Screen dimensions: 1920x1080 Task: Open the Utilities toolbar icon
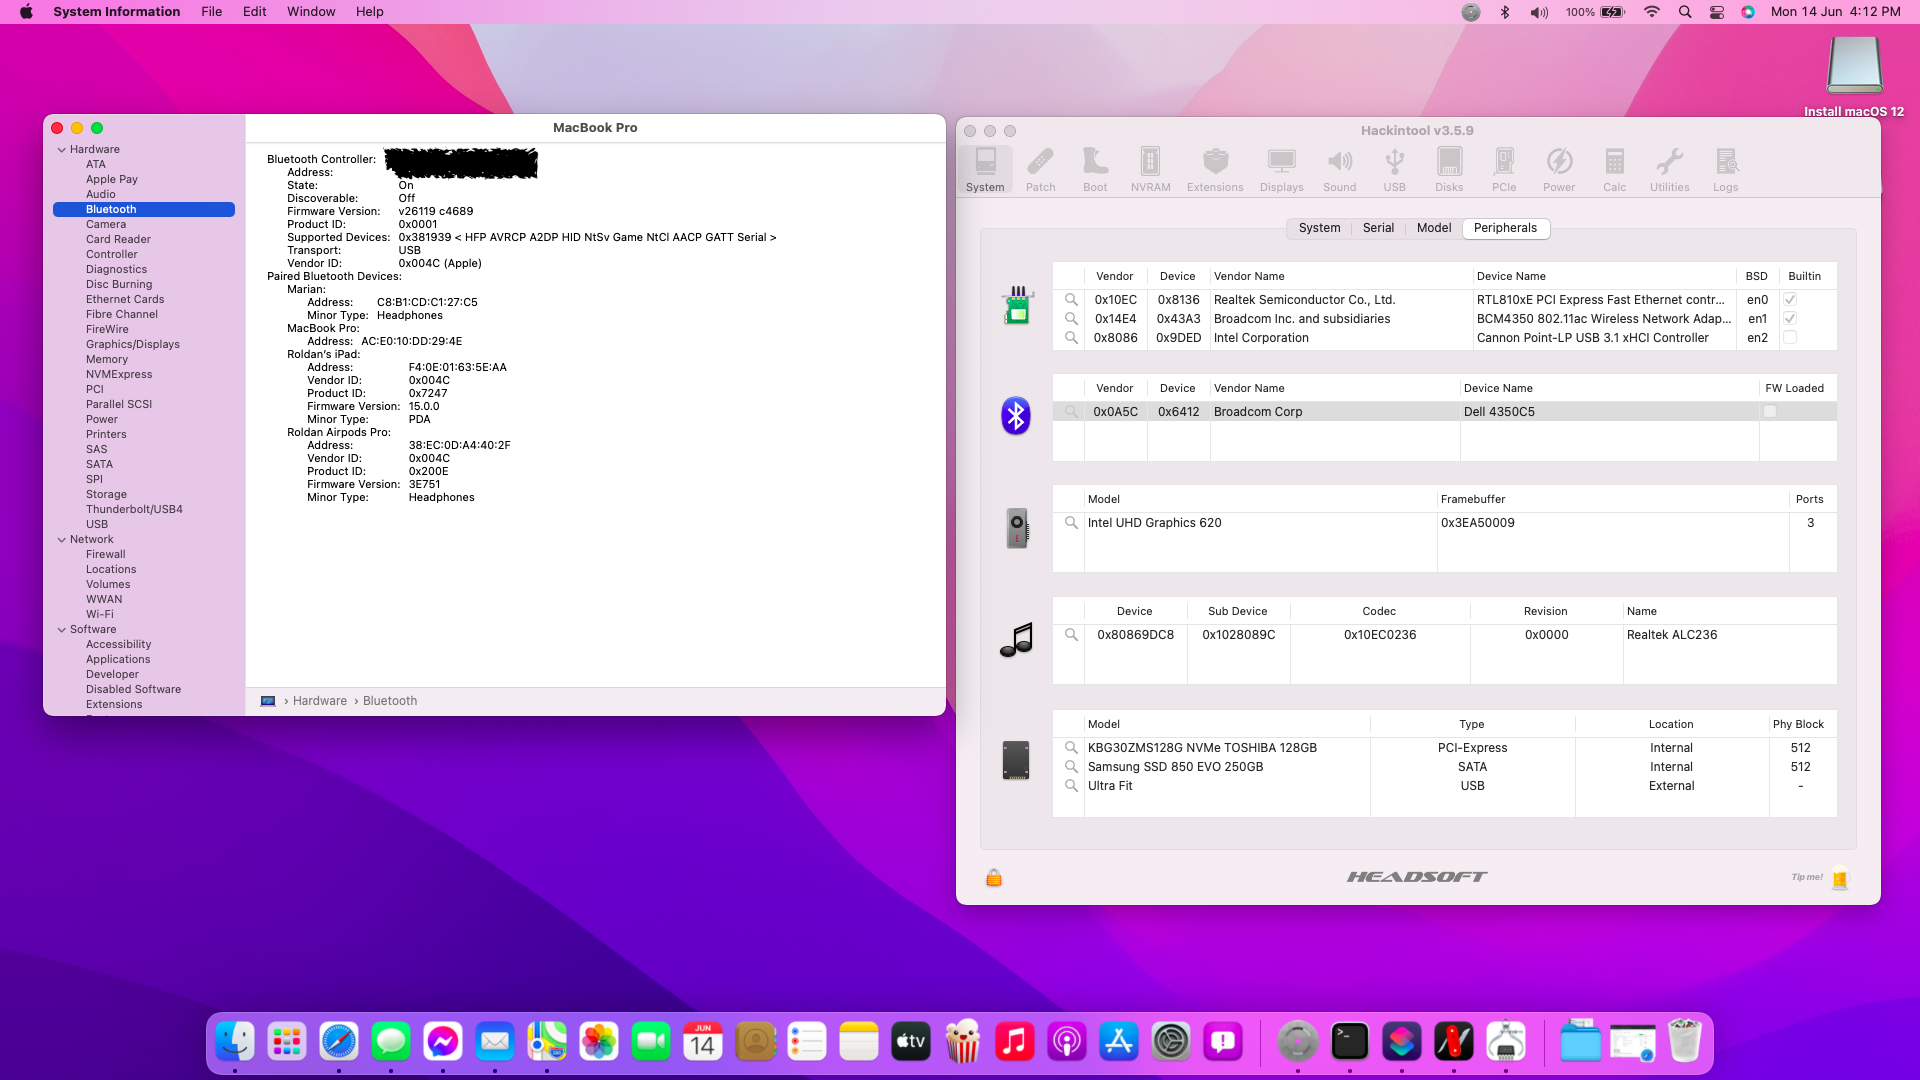(1669, 169)
